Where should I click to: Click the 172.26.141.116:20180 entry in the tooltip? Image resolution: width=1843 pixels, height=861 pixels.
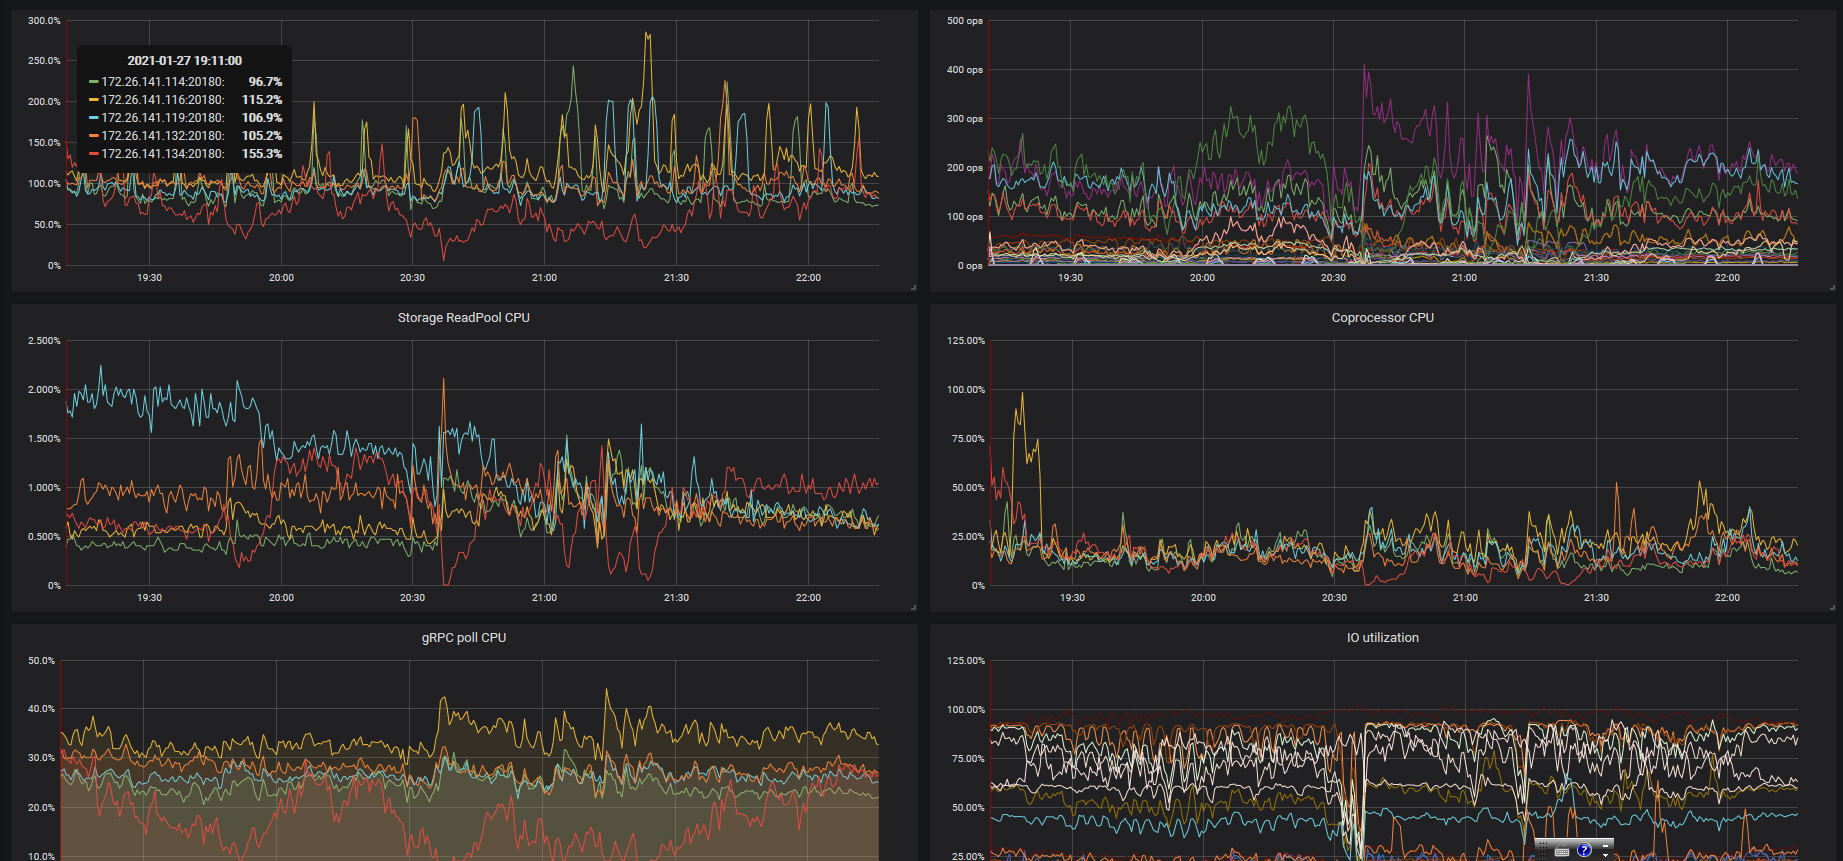coord(163,100)
